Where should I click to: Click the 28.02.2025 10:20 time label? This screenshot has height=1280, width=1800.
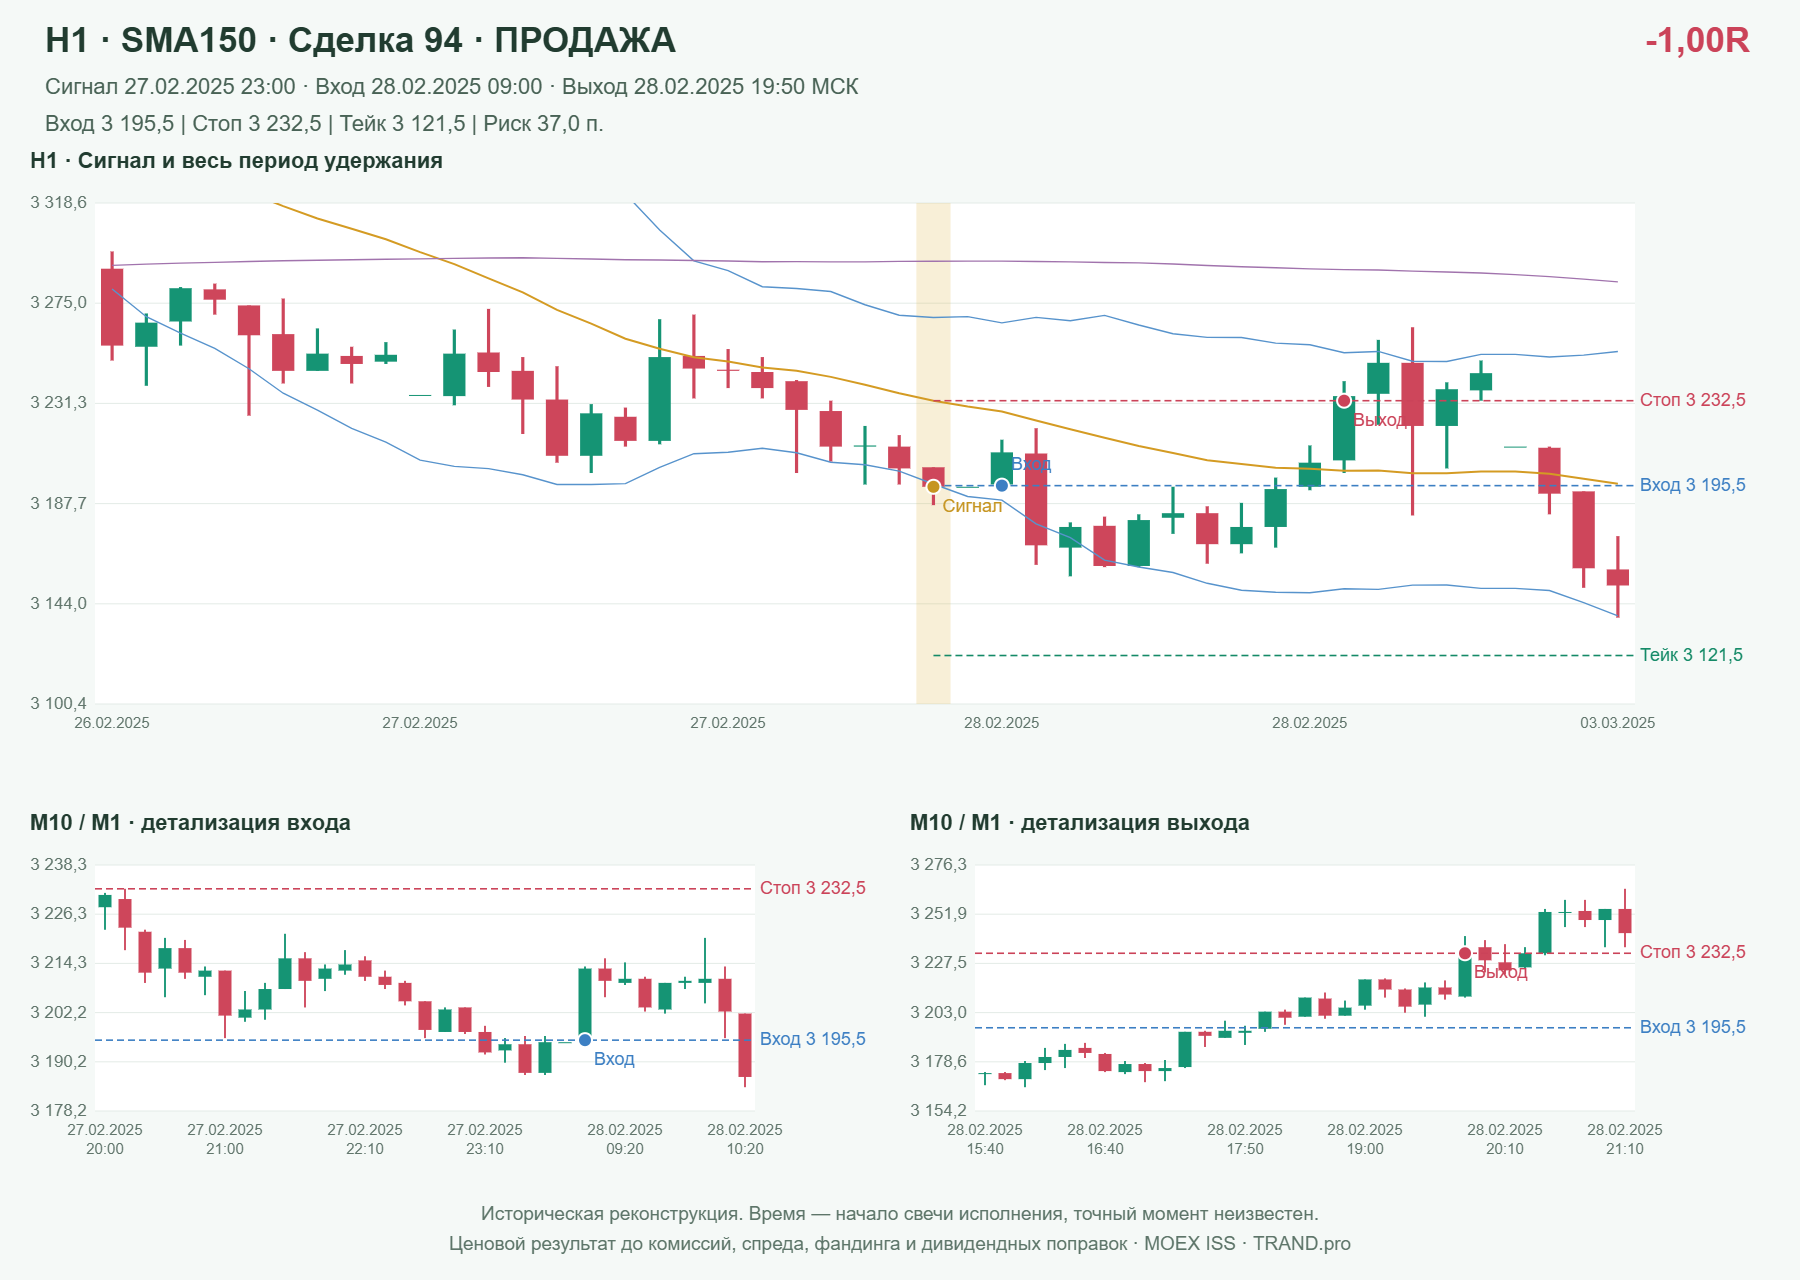[x=745, y=1139]
